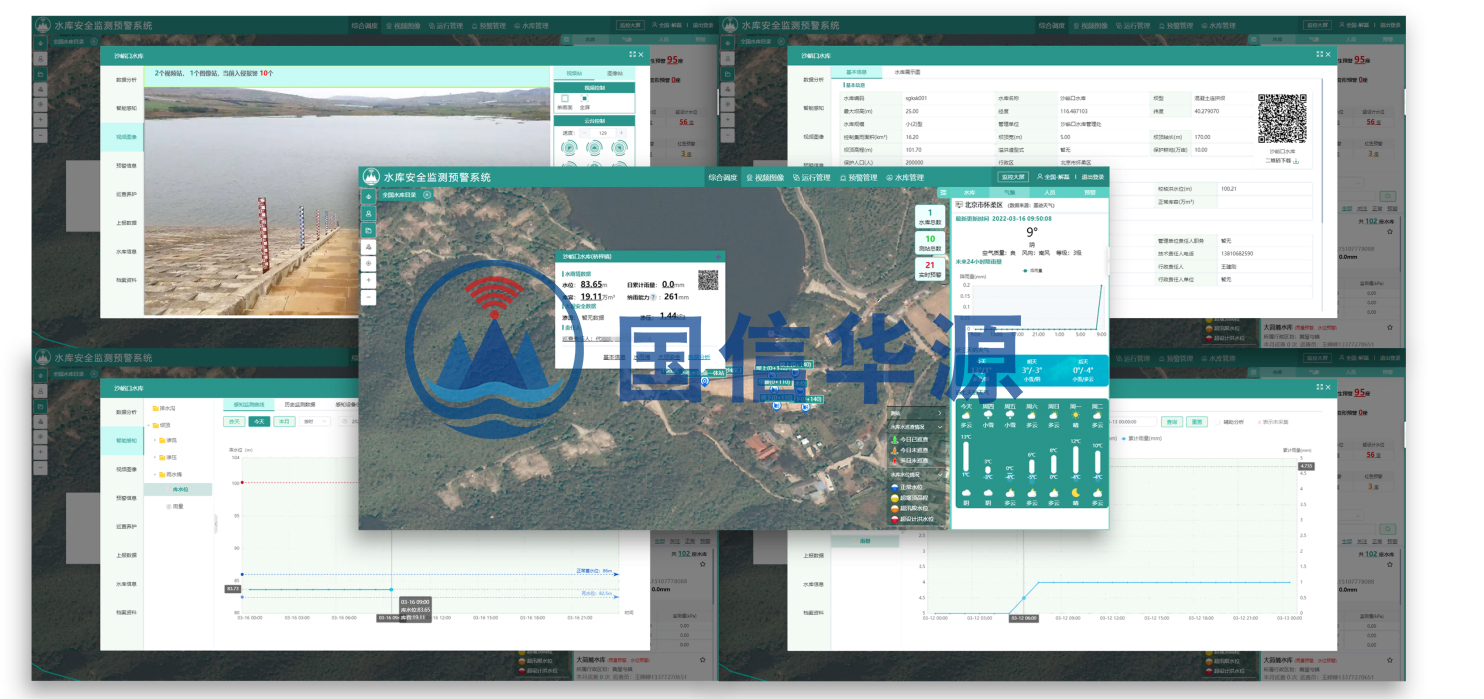Viewport: 1484px width, 699px height.
Task: Click 查询 button in rainfall chart window
Action: click(1172, 422)
